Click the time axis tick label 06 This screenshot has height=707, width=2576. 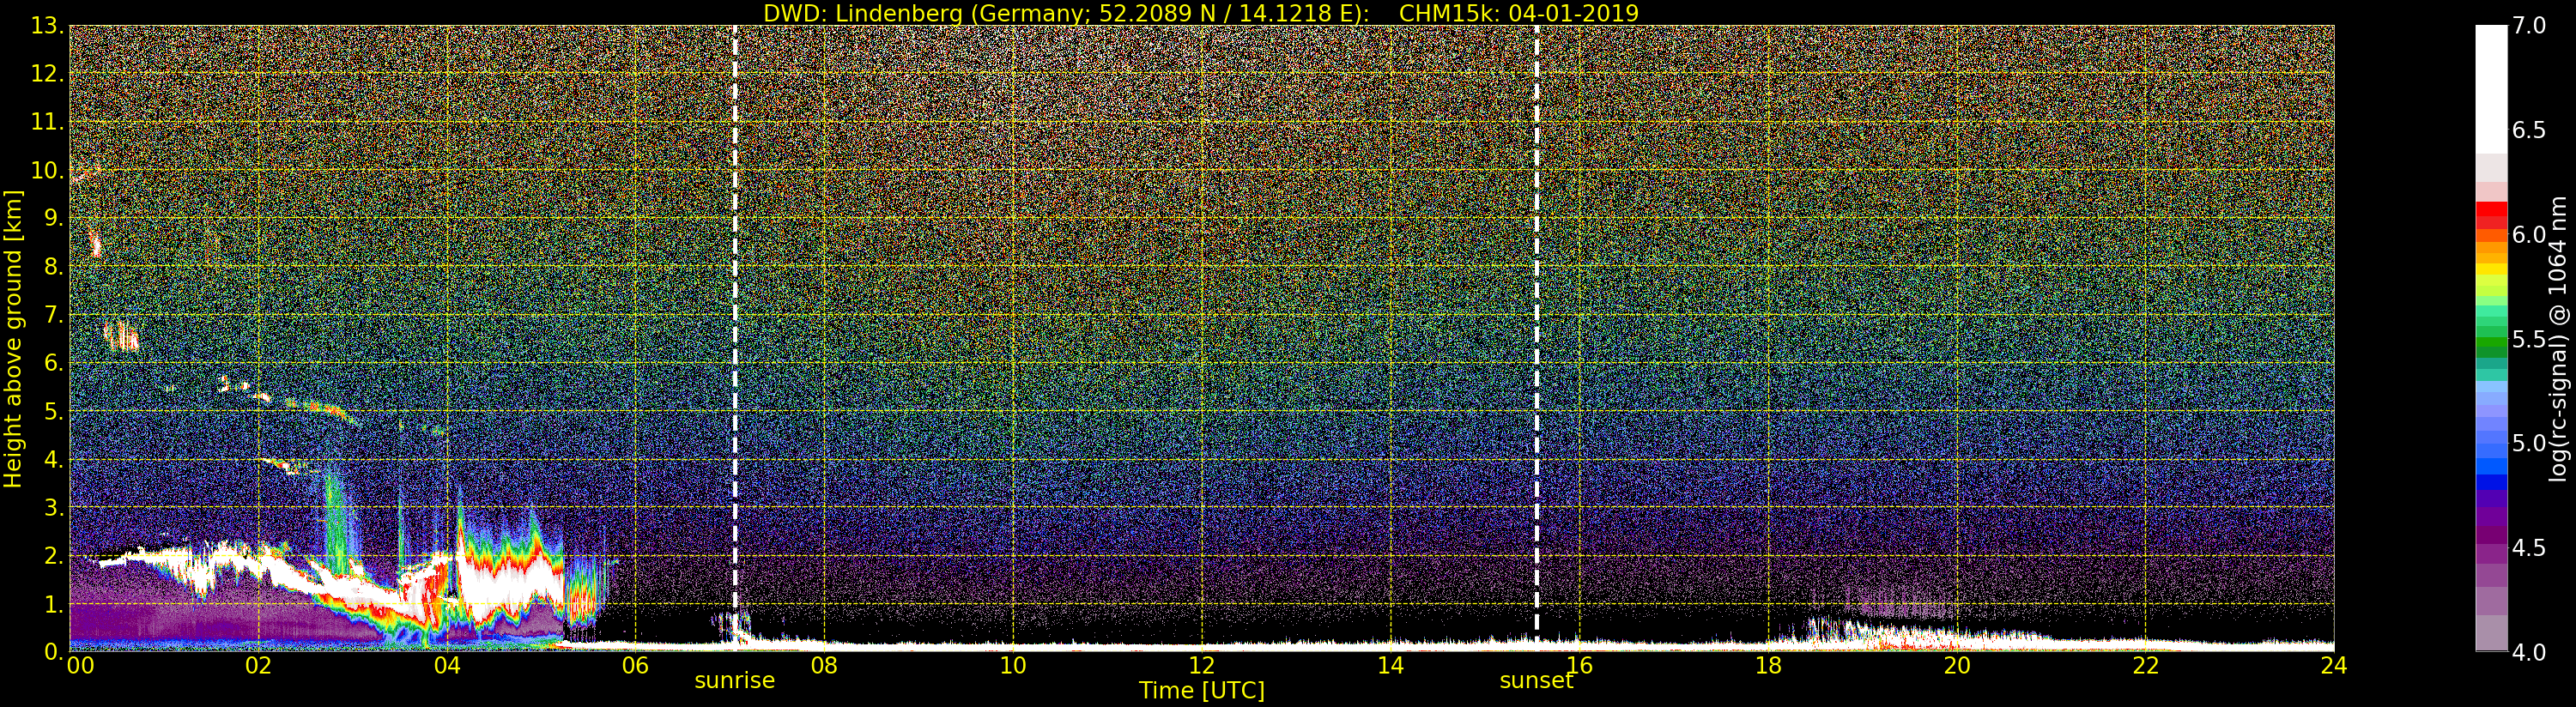635,666
